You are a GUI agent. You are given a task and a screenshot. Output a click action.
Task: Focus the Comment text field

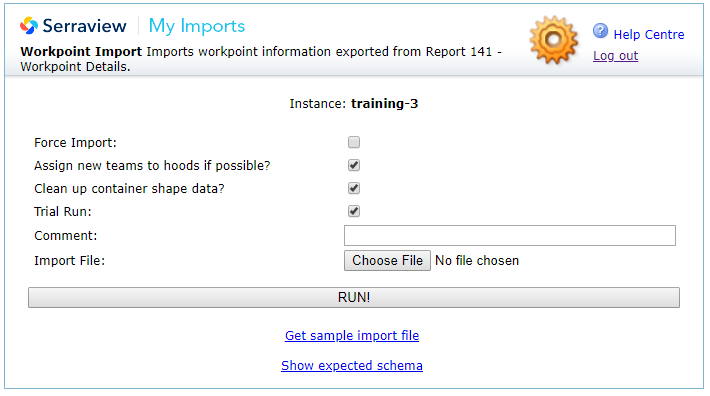(510, 235)
